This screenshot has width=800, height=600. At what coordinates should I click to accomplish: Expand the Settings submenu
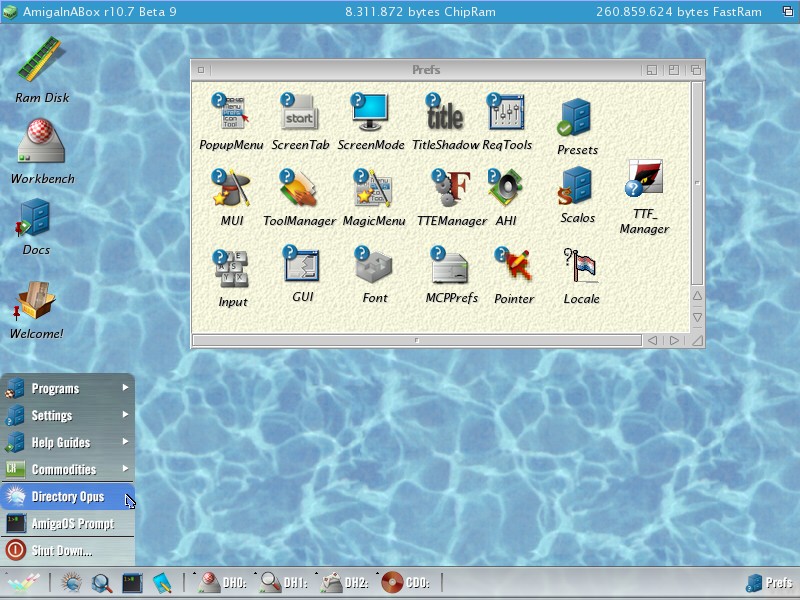click(67, 415)
